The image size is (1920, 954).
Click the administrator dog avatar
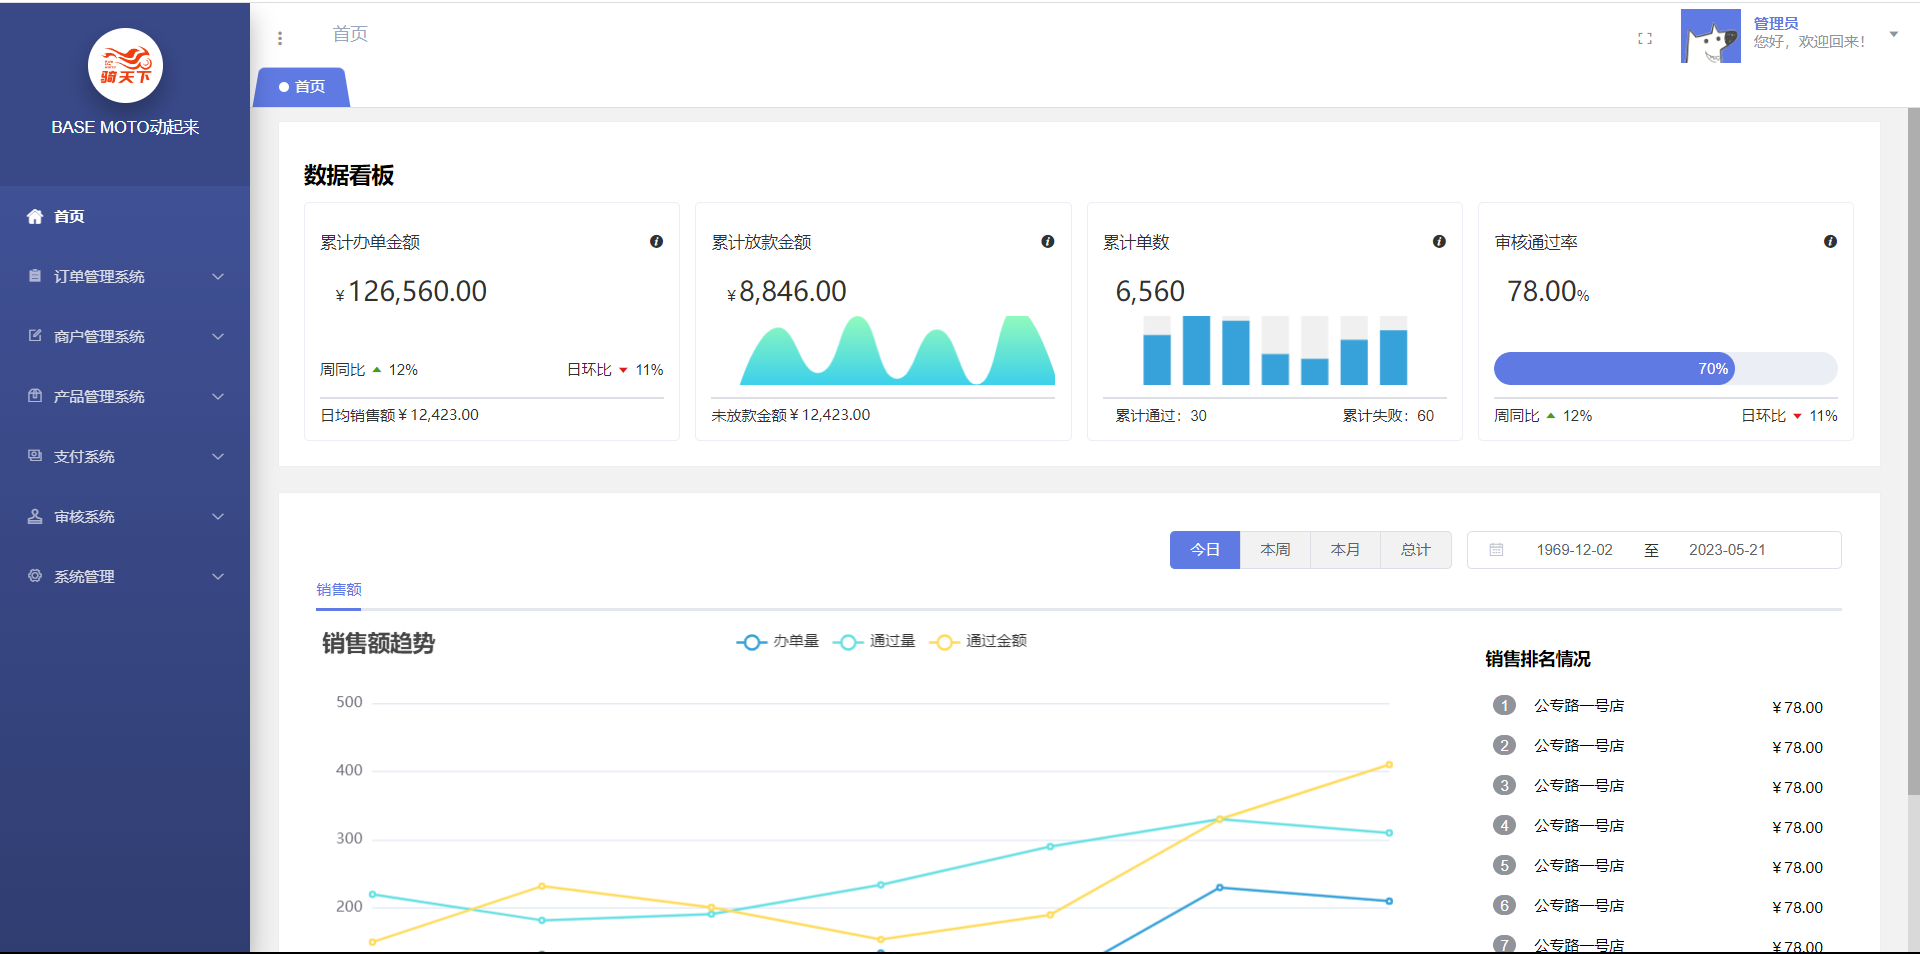coord(1711,36)
